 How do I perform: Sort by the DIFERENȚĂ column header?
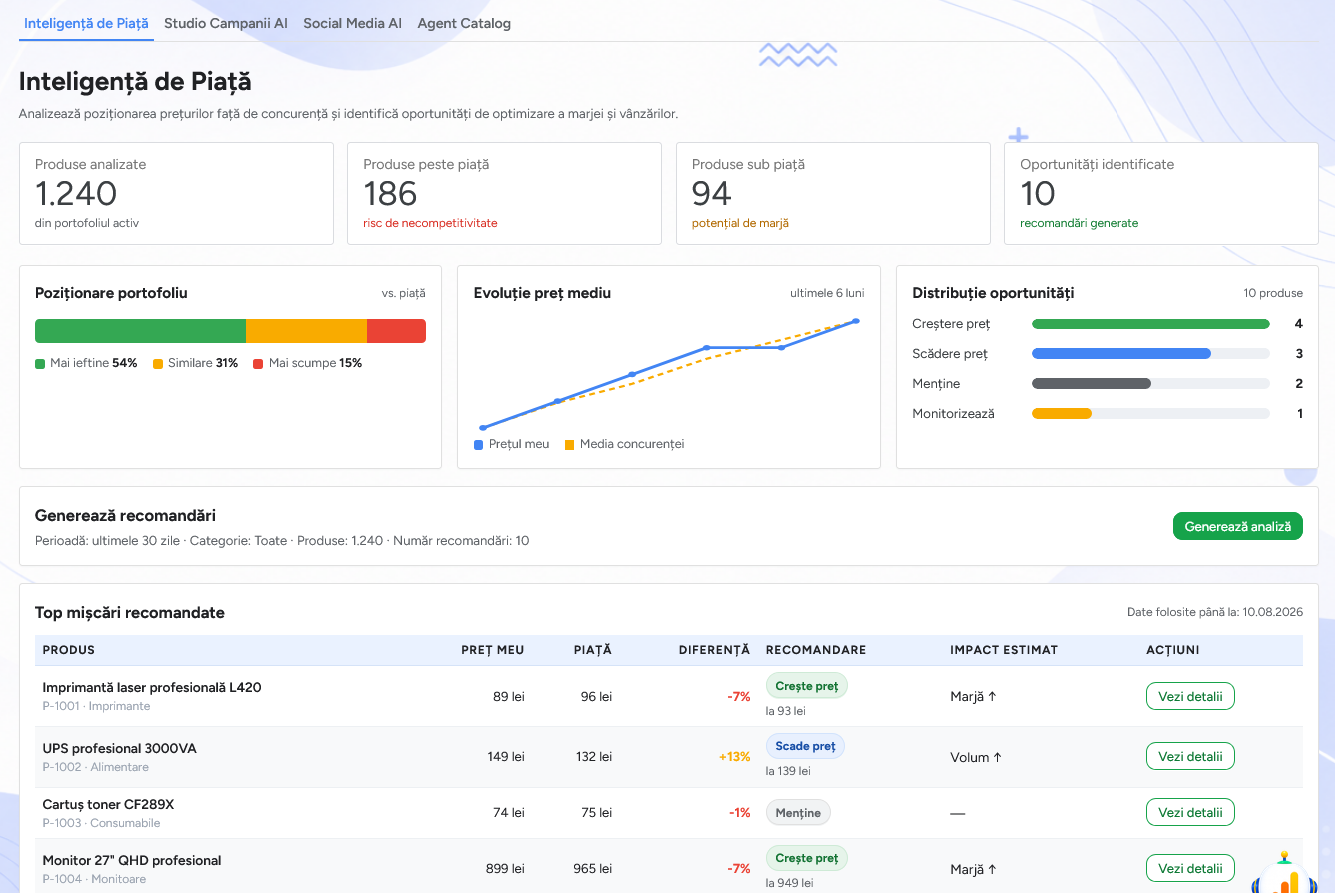(x=714, y=650)
